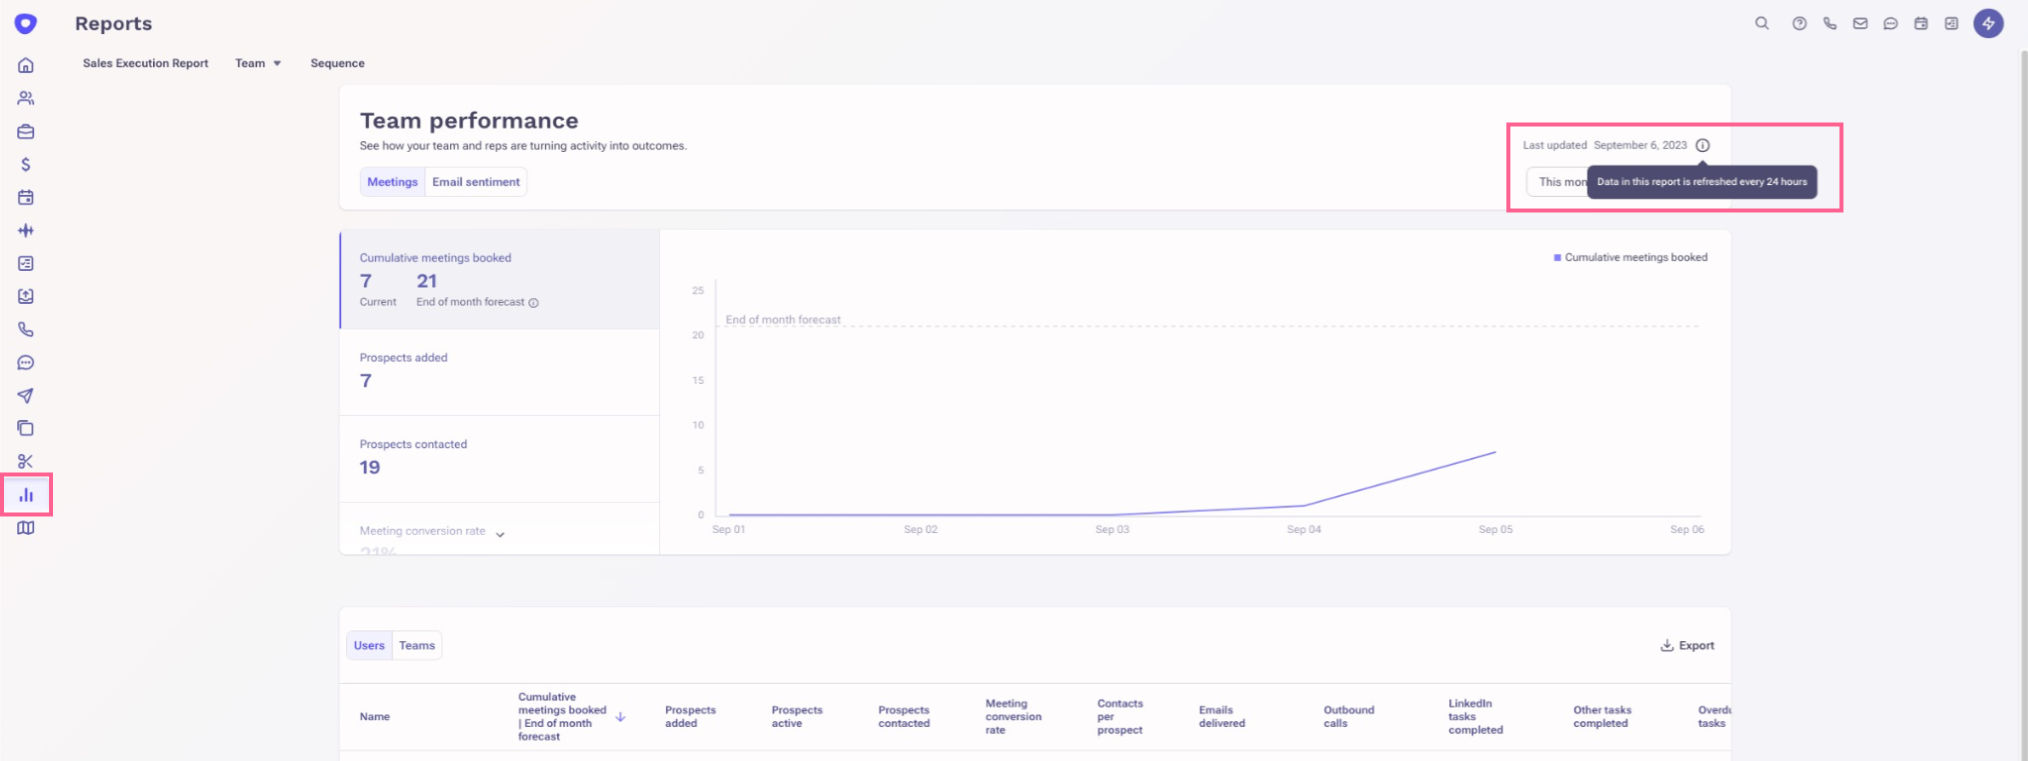
Task: Click the Other tasks completed column header
Action: tap(1602, 716)
